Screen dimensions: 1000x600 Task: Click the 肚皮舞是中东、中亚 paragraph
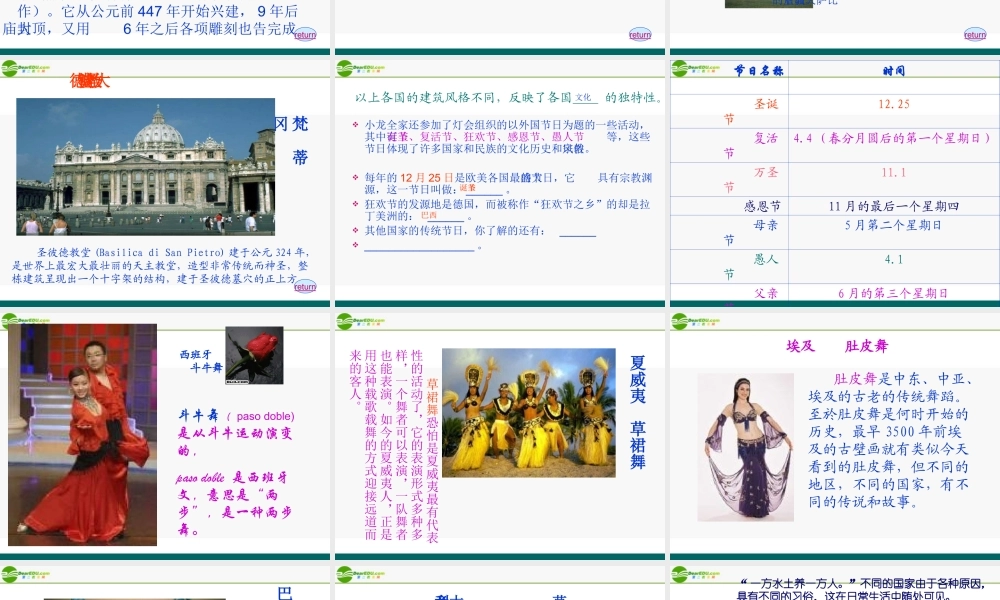(x=890, y=440)
